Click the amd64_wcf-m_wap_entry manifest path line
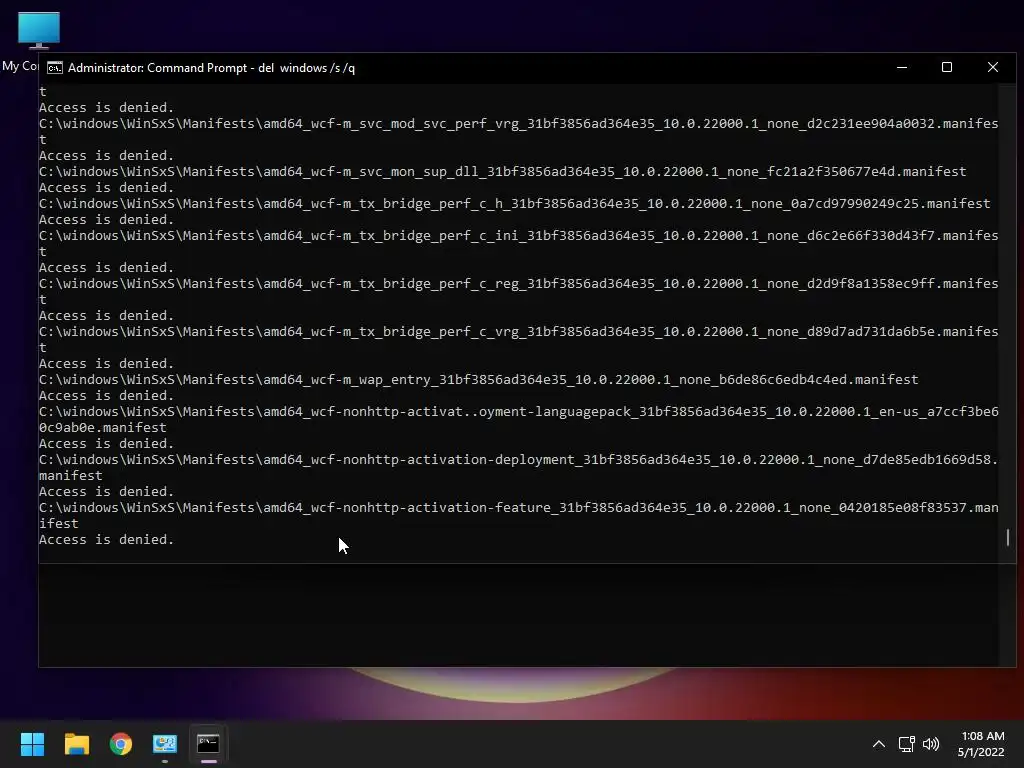This screenshot has width=1024, height=768. 479,379
